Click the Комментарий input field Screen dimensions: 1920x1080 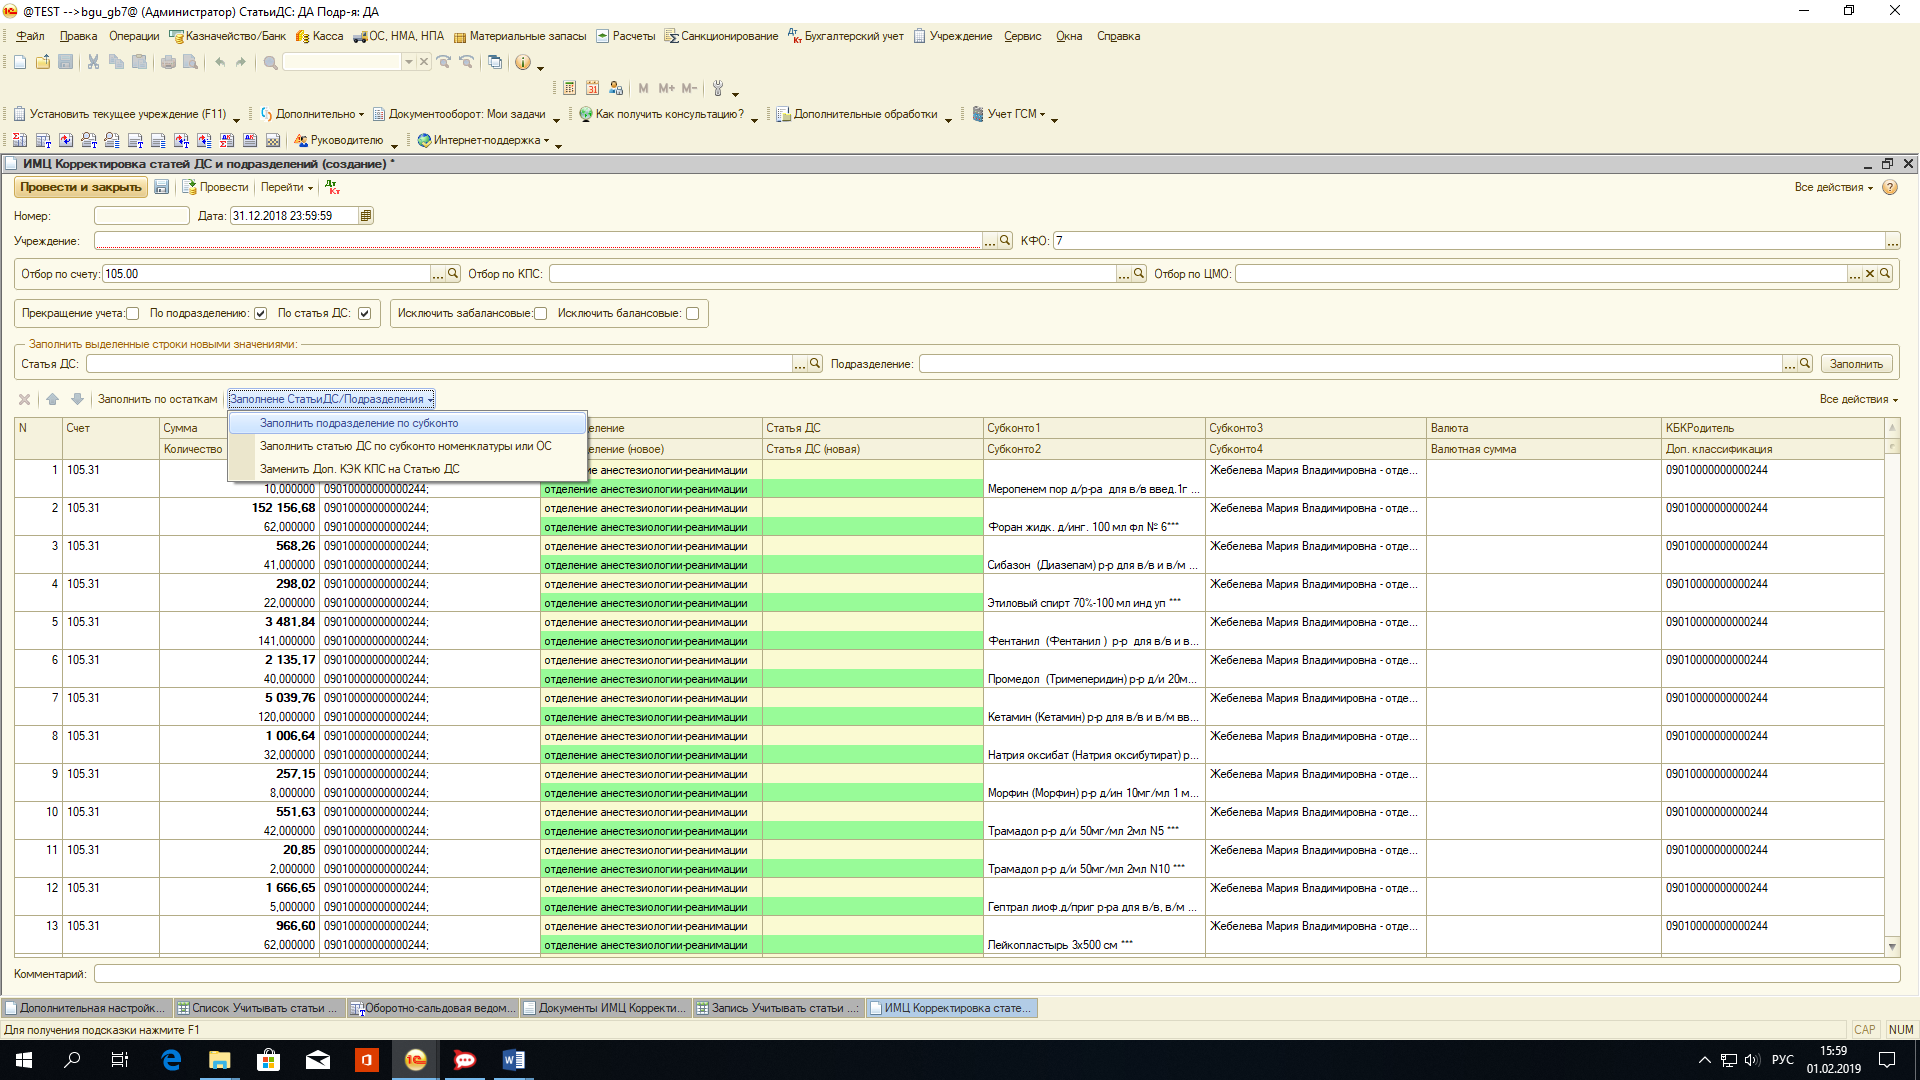tap(996, 974)
